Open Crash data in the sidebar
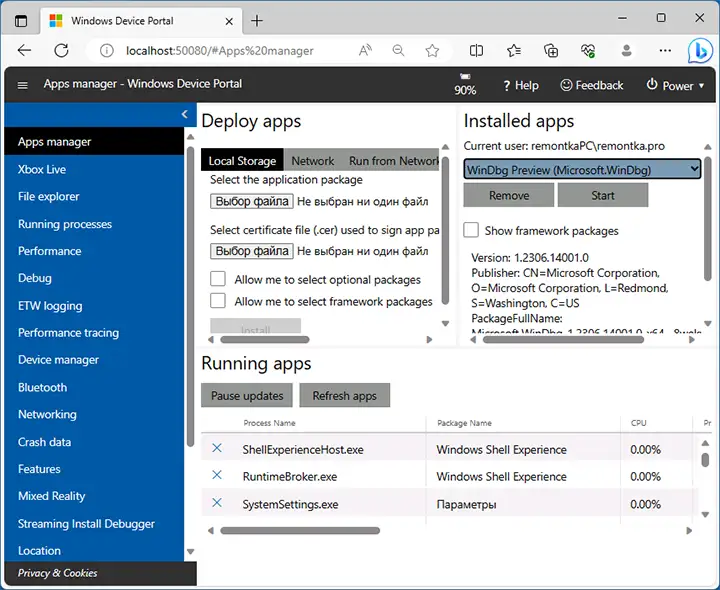 tap(94, 442)
